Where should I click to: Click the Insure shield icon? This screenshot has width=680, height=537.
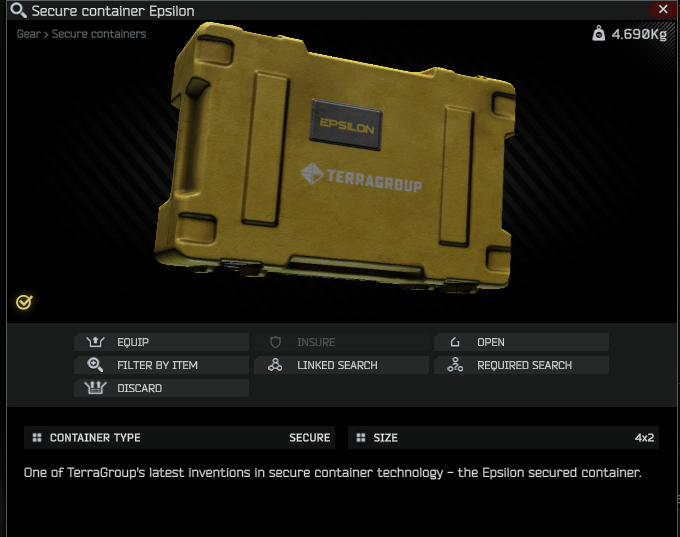[275, 342]
